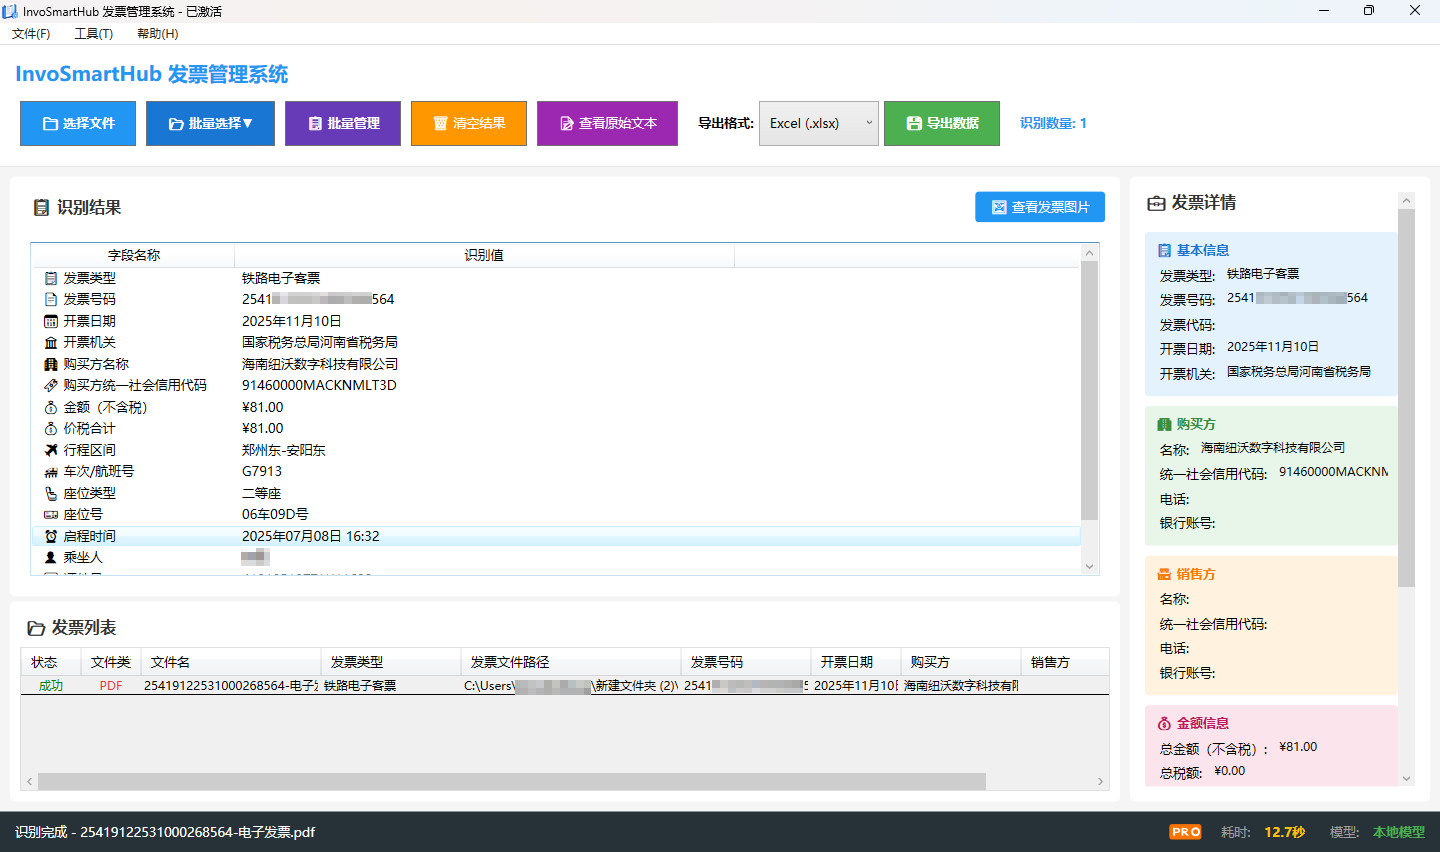Click the money icon beside 价税合计
1440x852 pixels.
click(50, 428)
